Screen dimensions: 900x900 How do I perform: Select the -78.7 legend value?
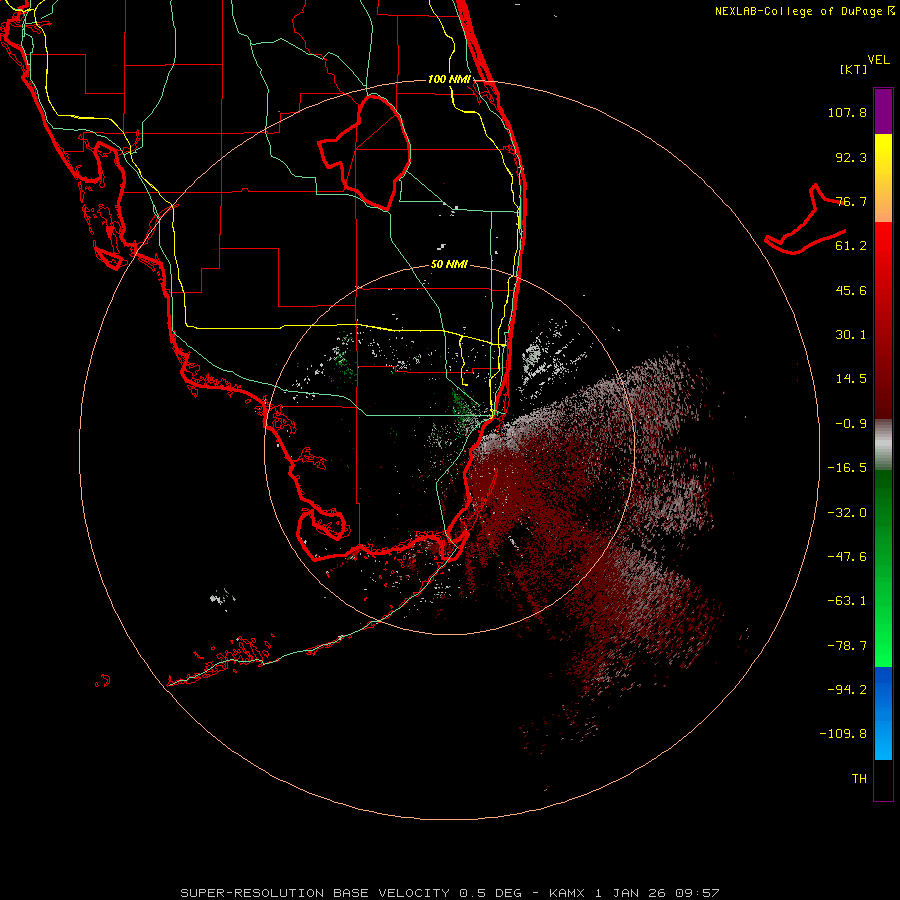[x=847, y=646]
